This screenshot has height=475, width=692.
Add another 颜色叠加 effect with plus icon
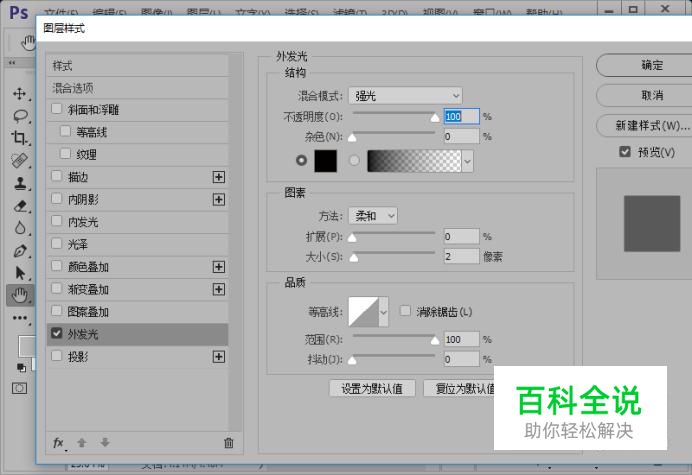click(x=219, y=267)
